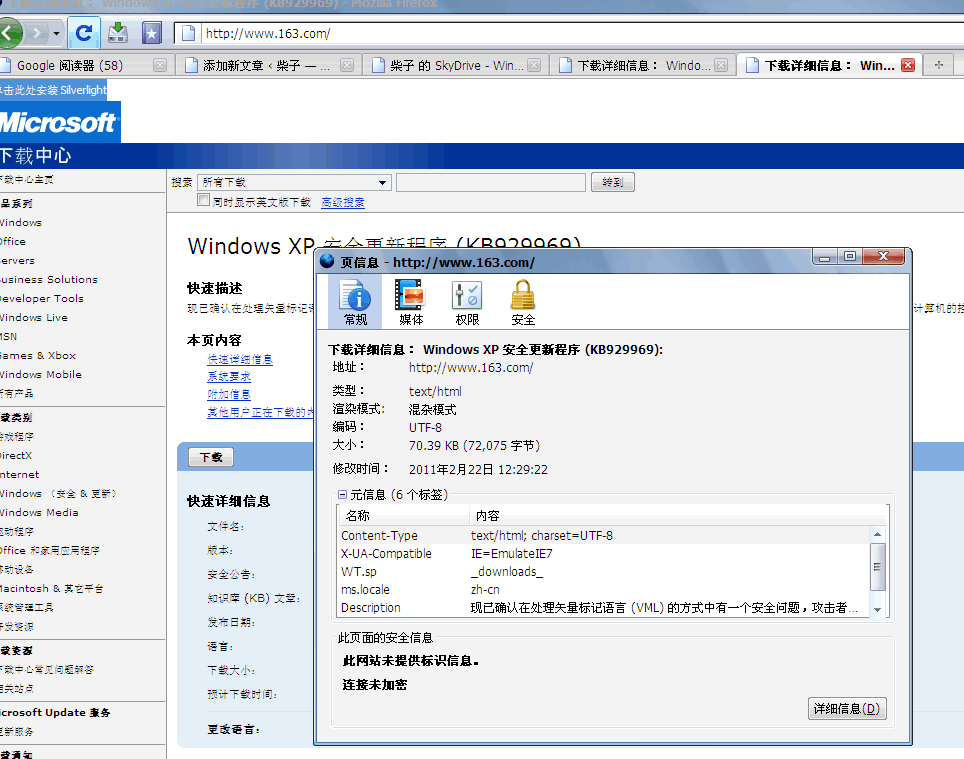Switch to the 柴子 的 SkyDrive tab
Image resolution: width=964 pixels, height=759 pixels.
point(456,65)
